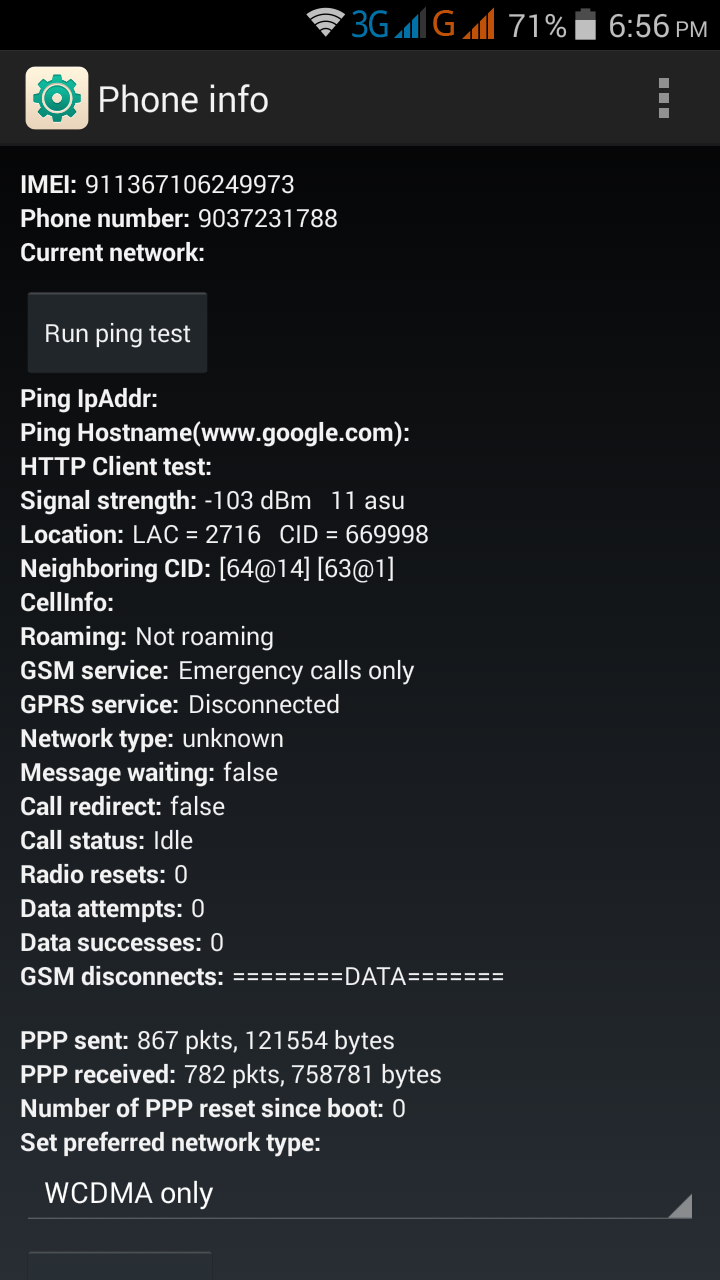Tap the orange G signal indicator

click(463, 24)
